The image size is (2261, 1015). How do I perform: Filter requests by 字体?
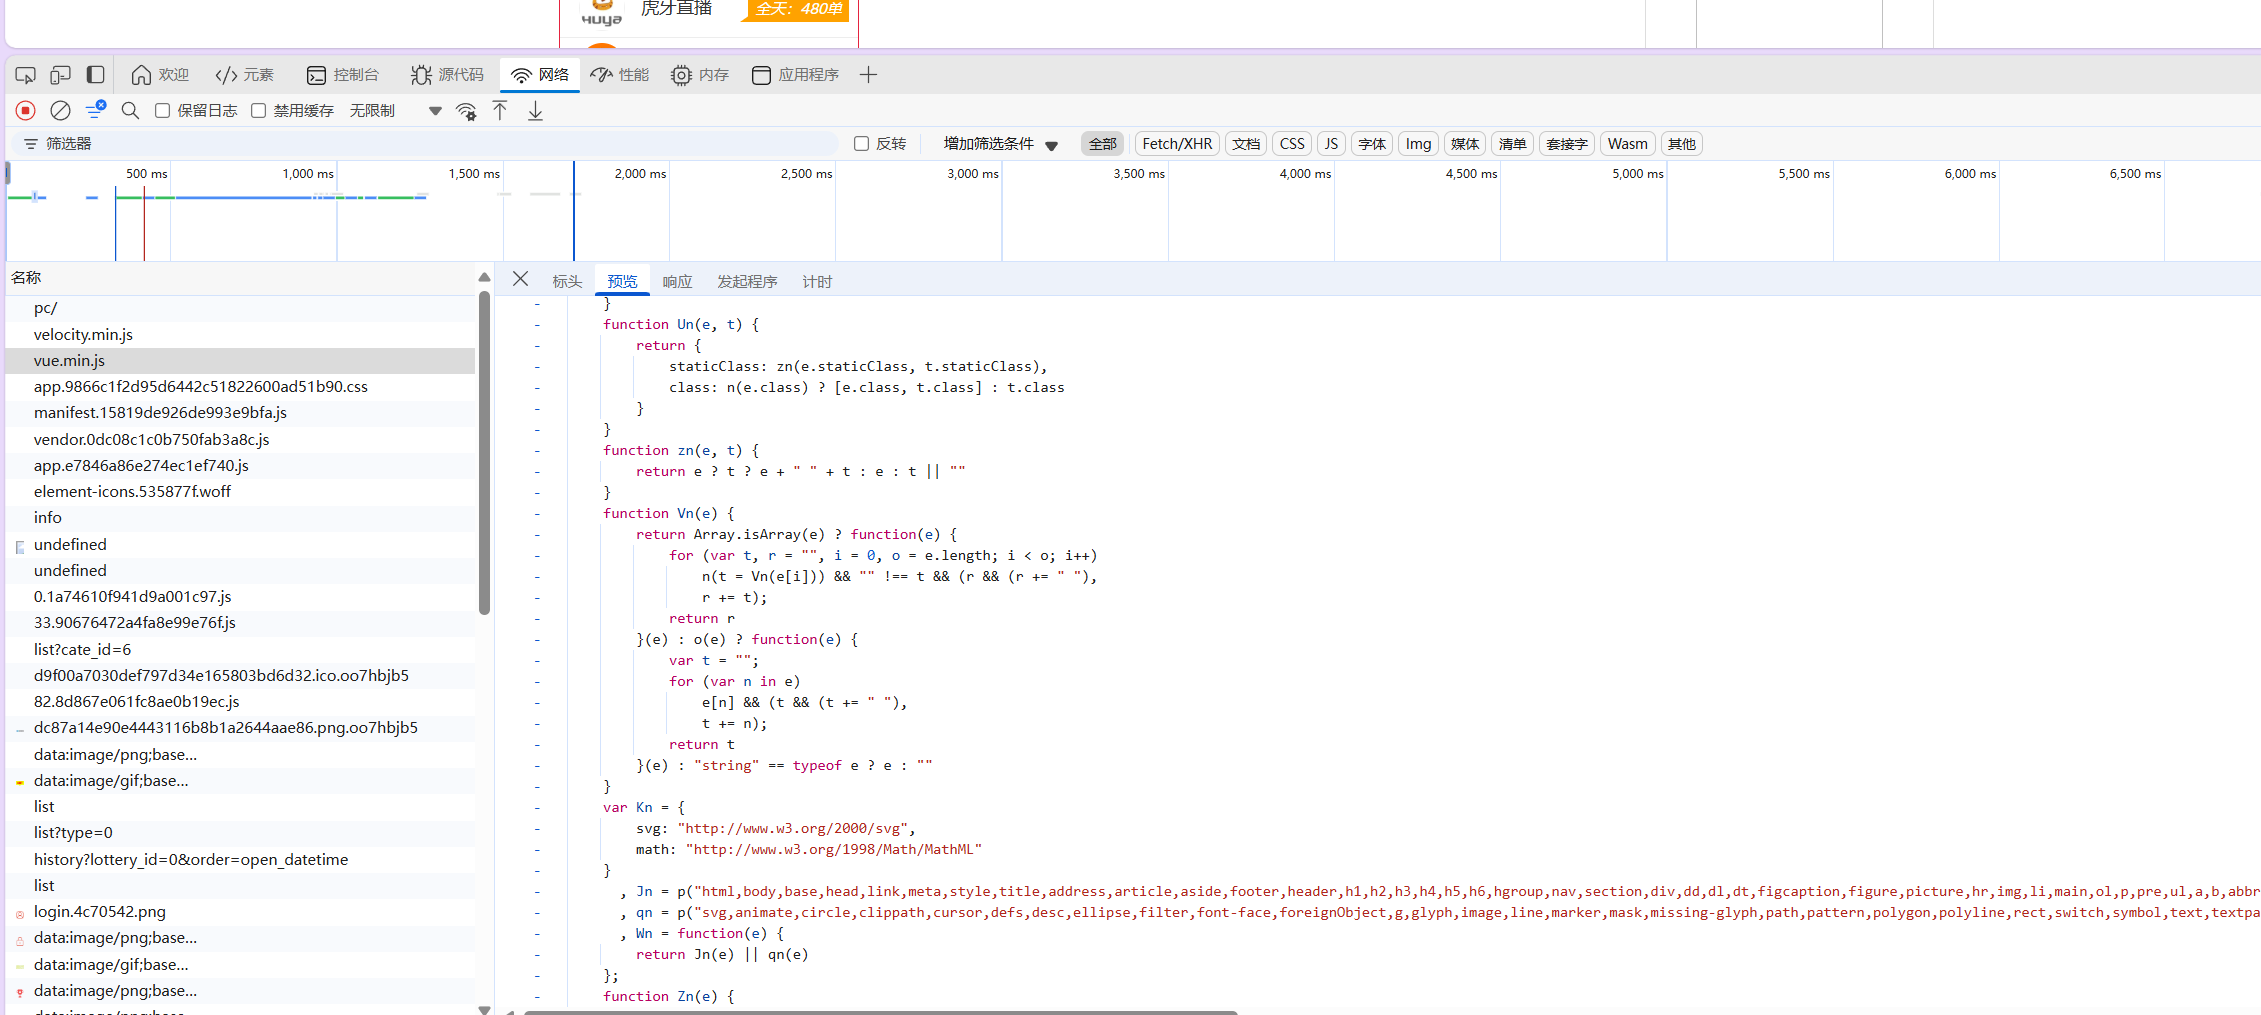[x=1372, y=144]
